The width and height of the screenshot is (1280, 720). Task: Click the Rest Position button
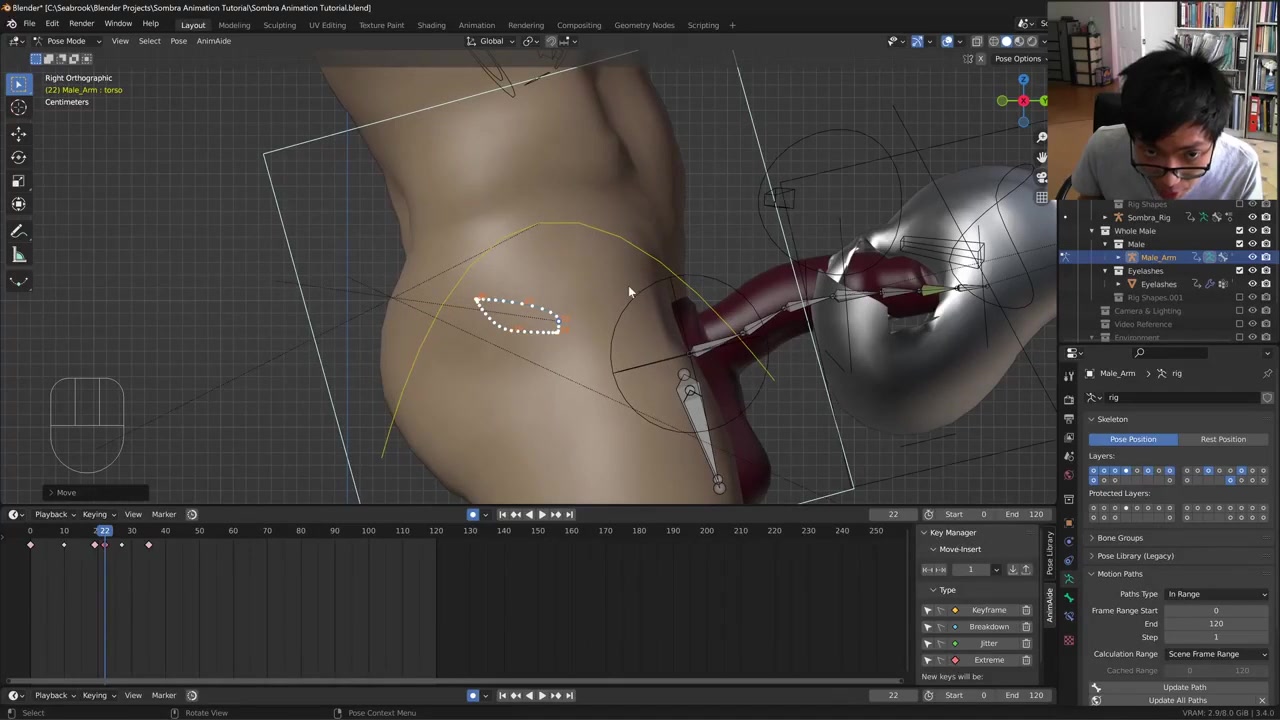[1223, 439]
